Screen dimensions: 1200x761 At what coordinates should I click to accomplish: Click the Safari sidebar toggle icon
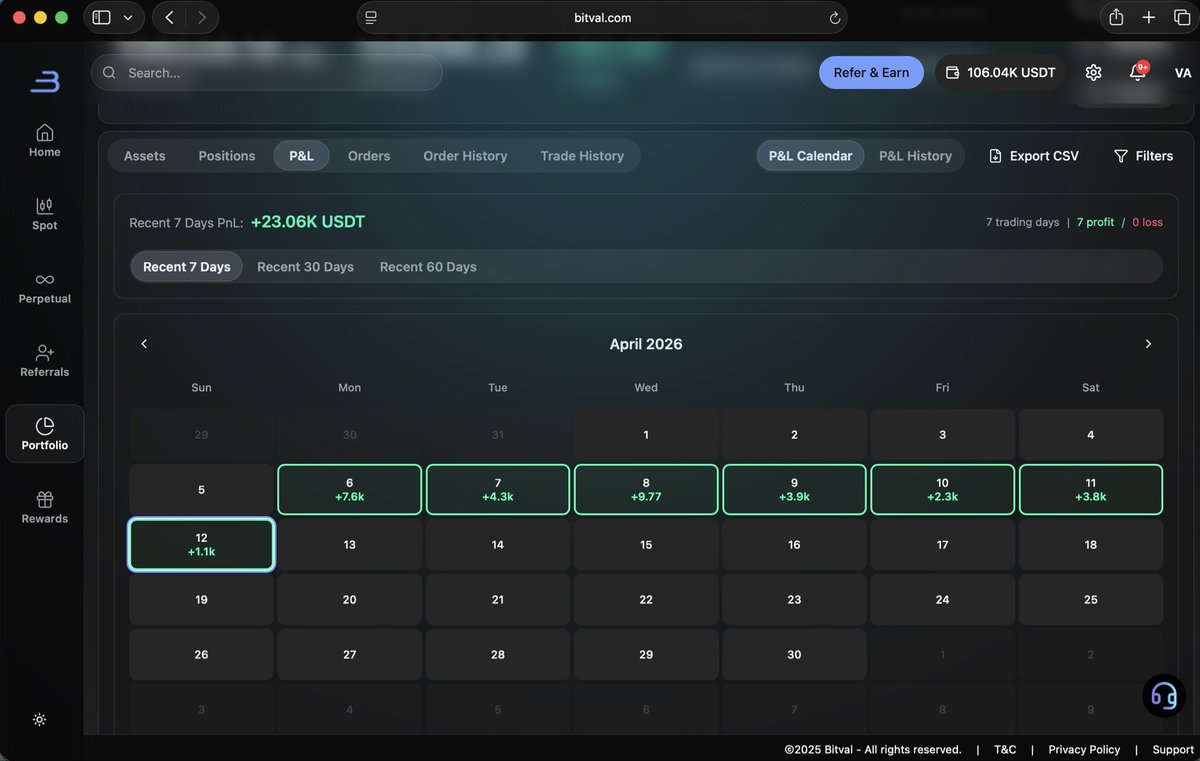(x=101, y=17)
